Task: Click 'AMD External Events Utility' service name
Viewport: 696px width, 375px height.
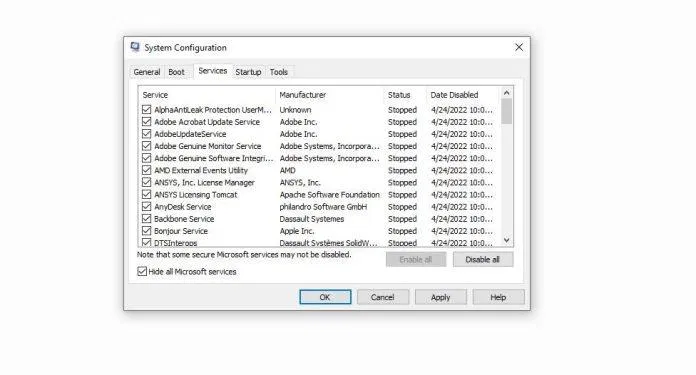Action: [x=201, y=170]
